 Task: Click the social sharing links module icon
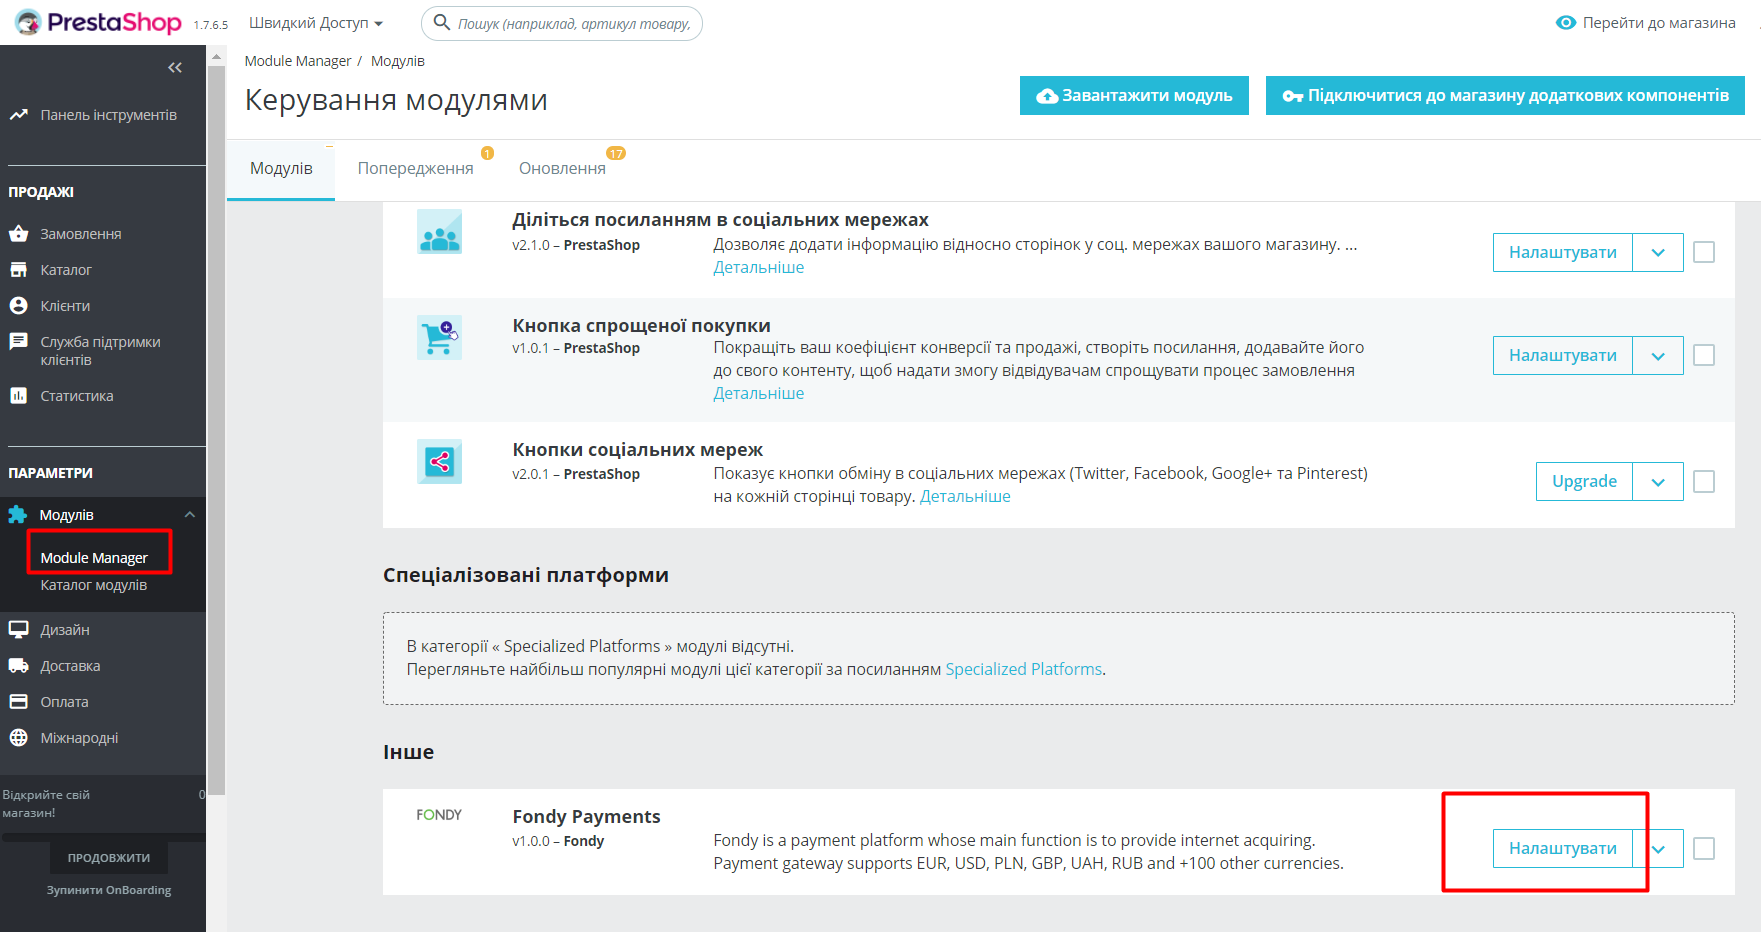pos(439,232)
